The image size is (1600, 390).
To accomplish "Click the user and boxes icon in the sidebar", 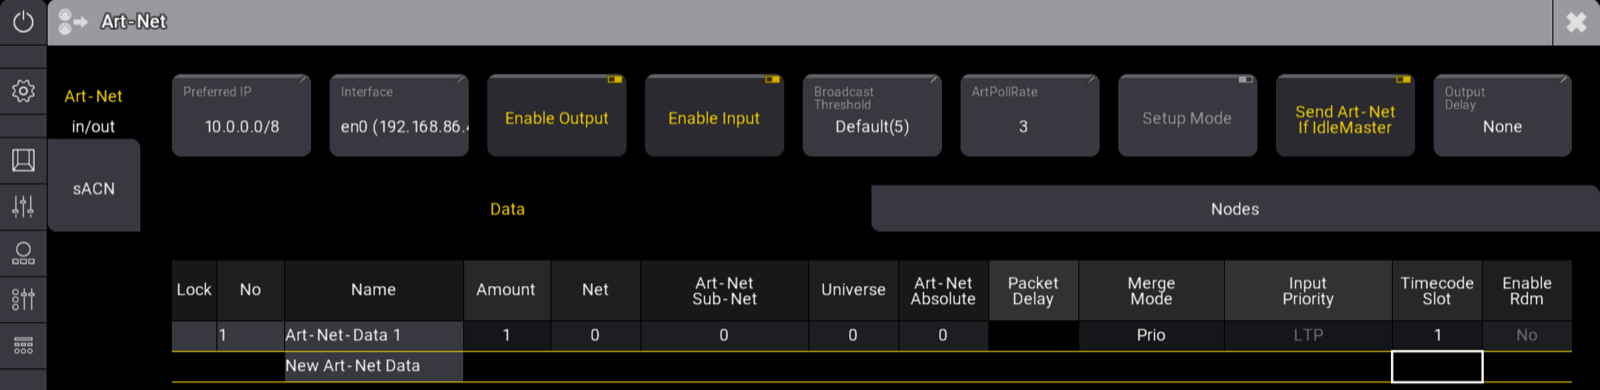I will 23,253.
